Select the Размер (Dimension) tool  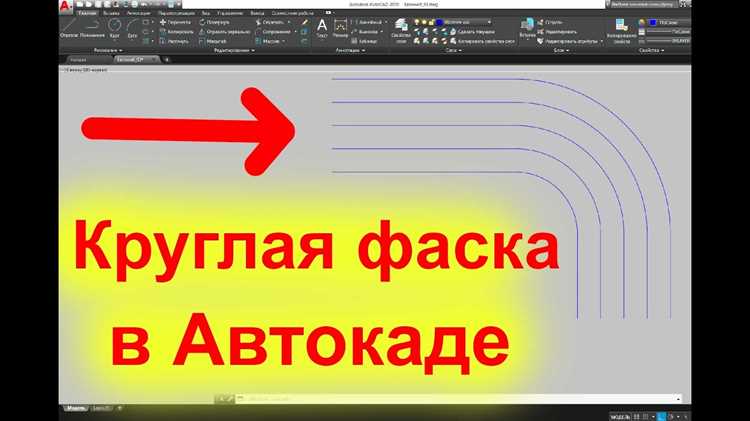(x=341, y=28)
